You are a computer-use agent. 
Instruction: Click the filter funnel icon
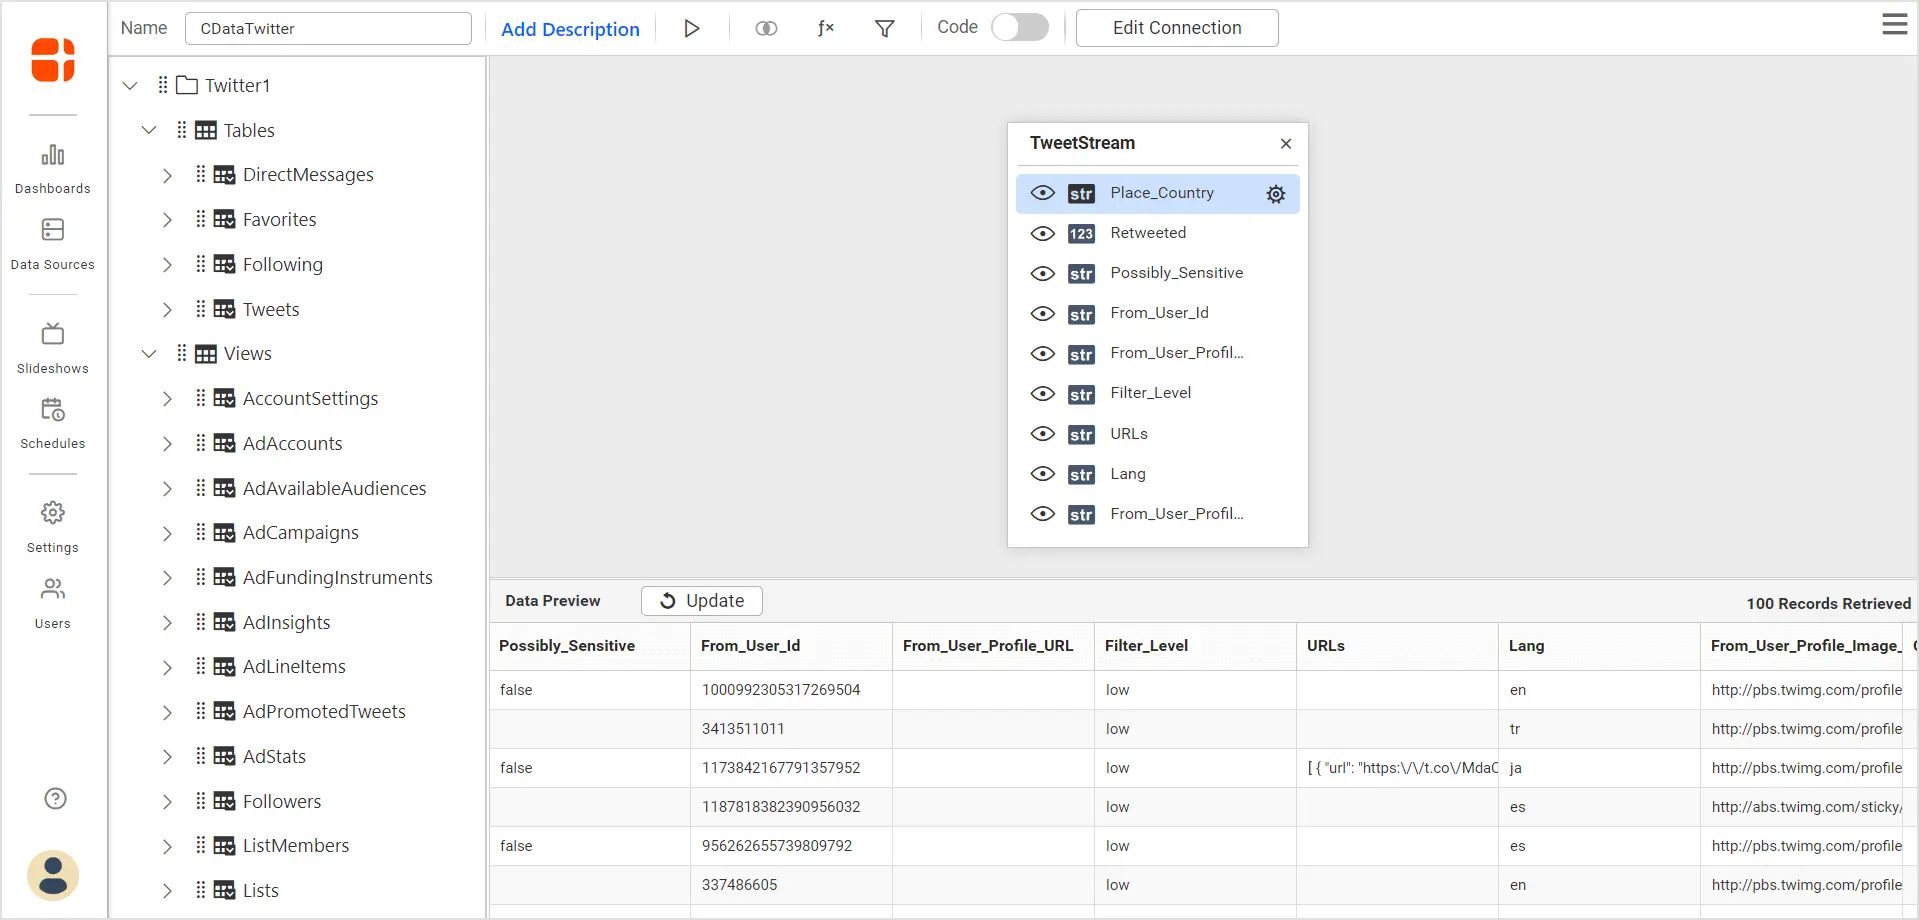pyautogui.click(x=884, y=29)
